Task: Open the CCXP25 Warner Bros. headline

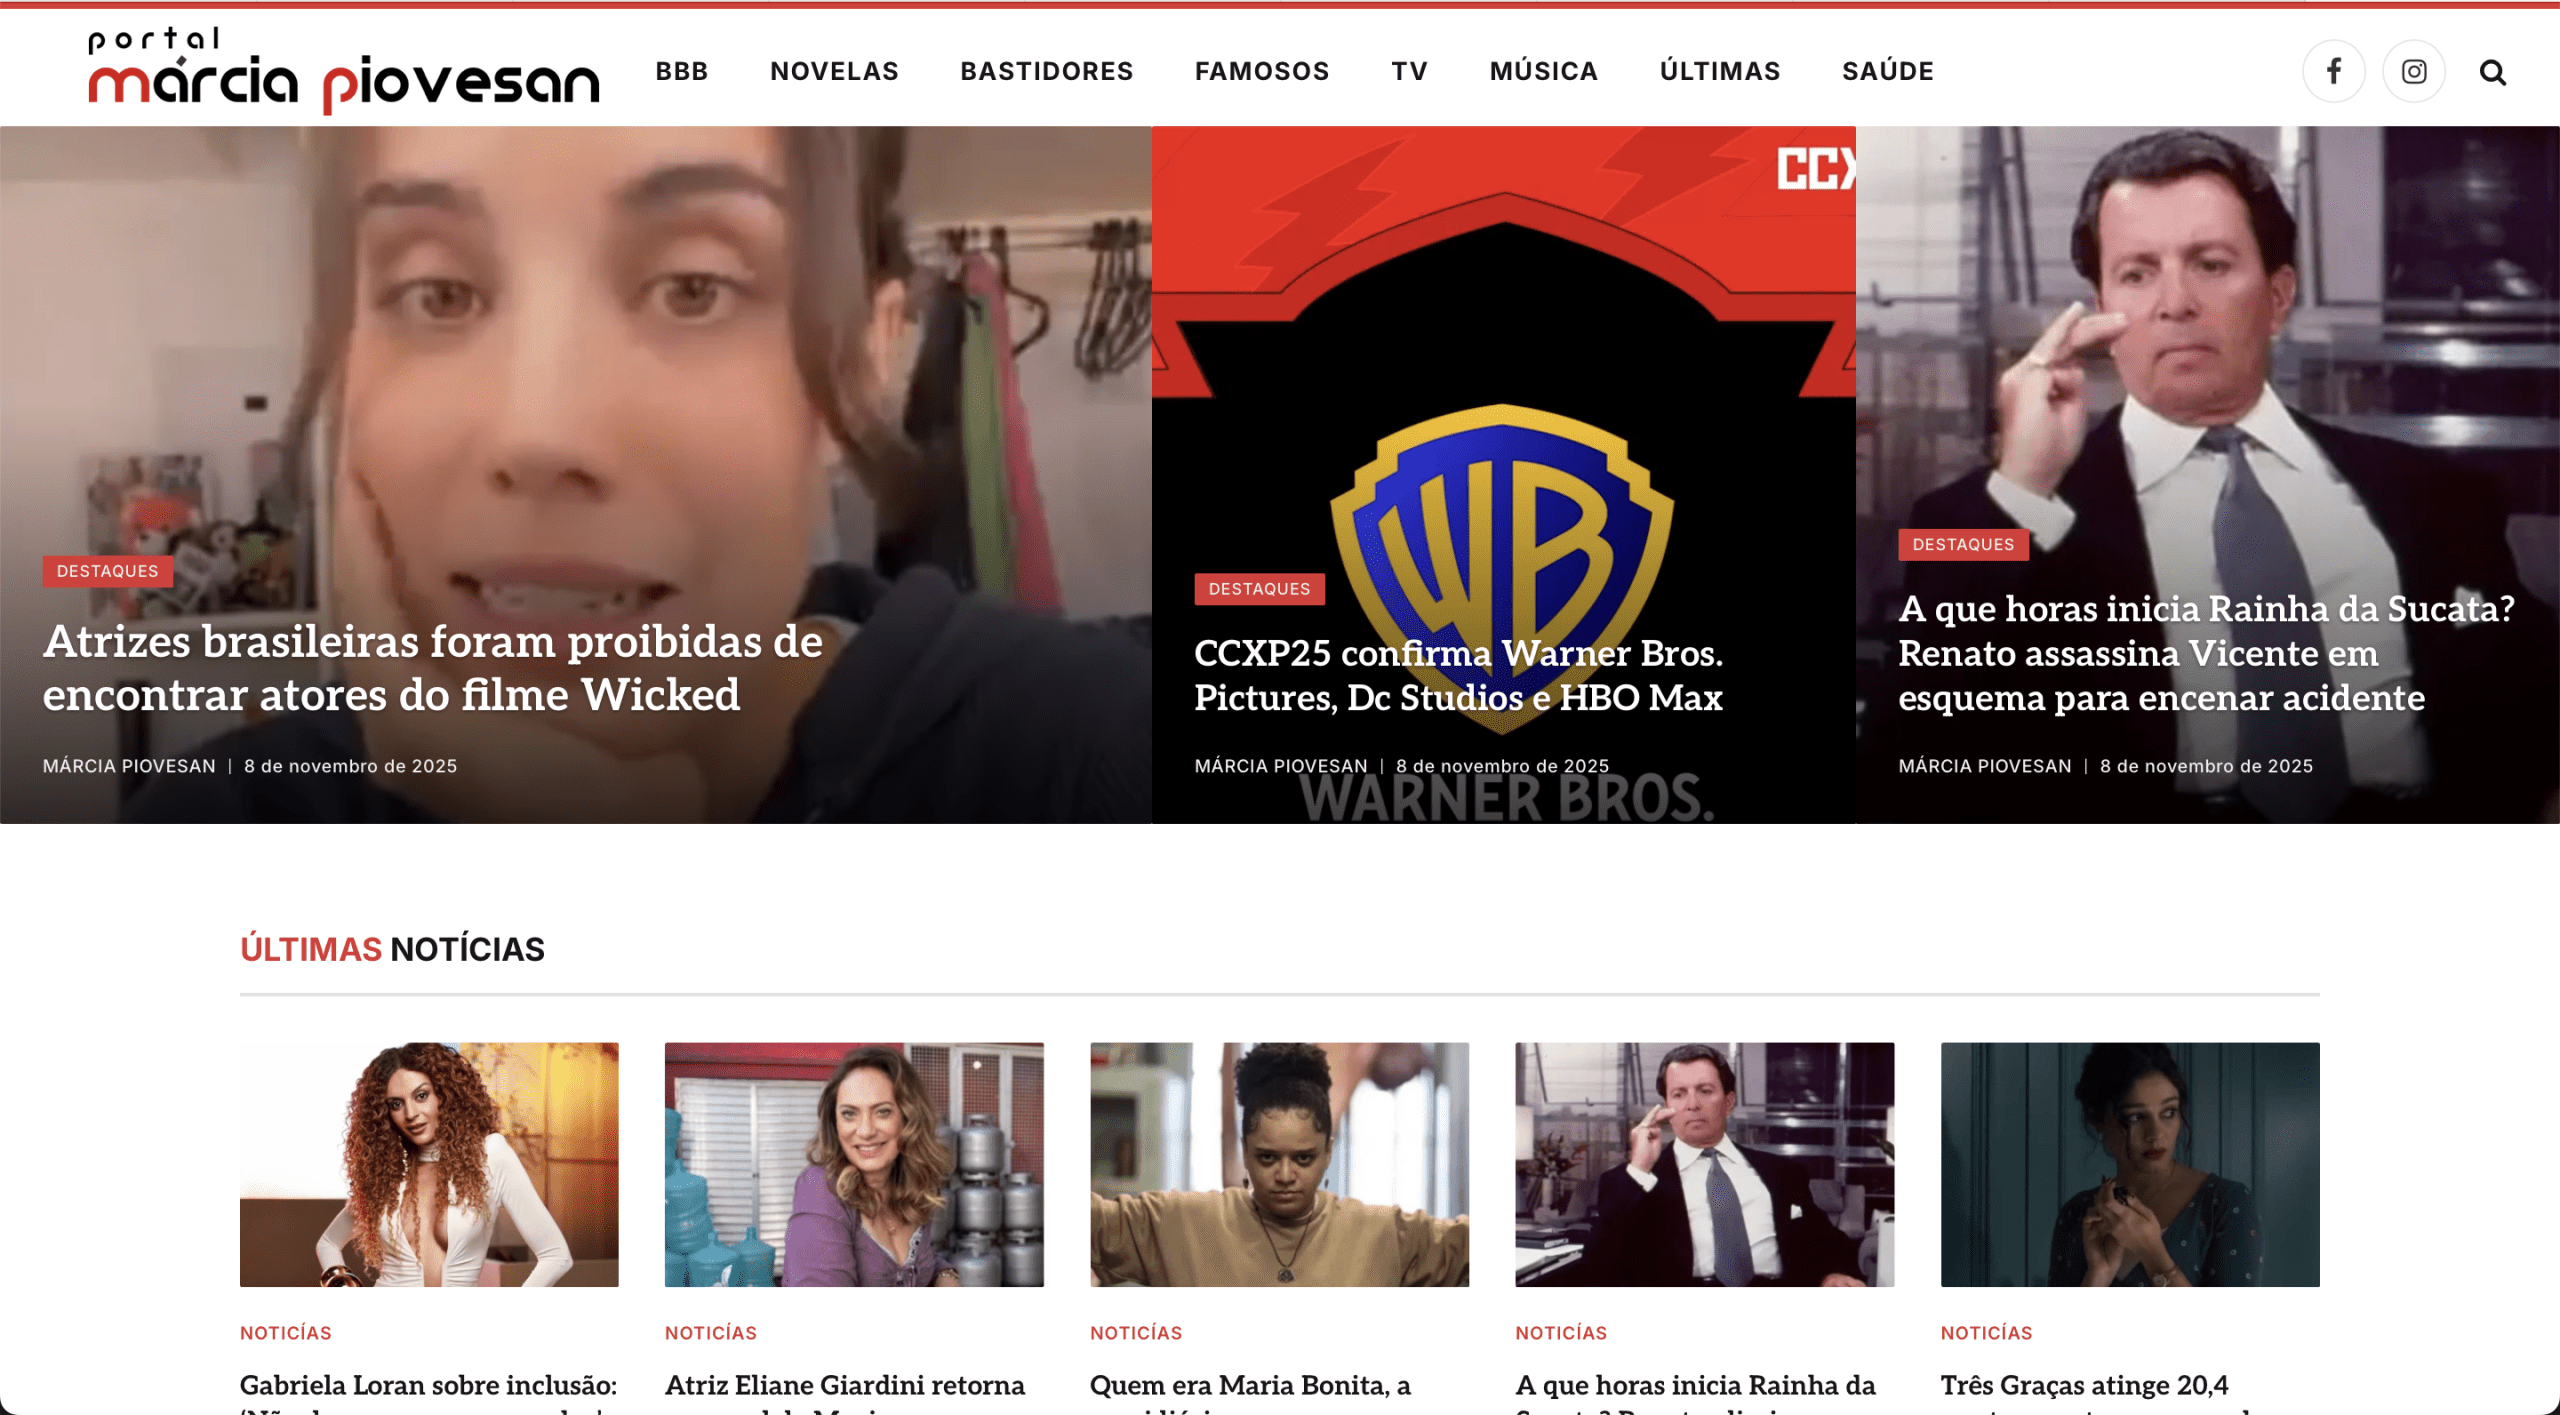Action: click(1457, 675)
